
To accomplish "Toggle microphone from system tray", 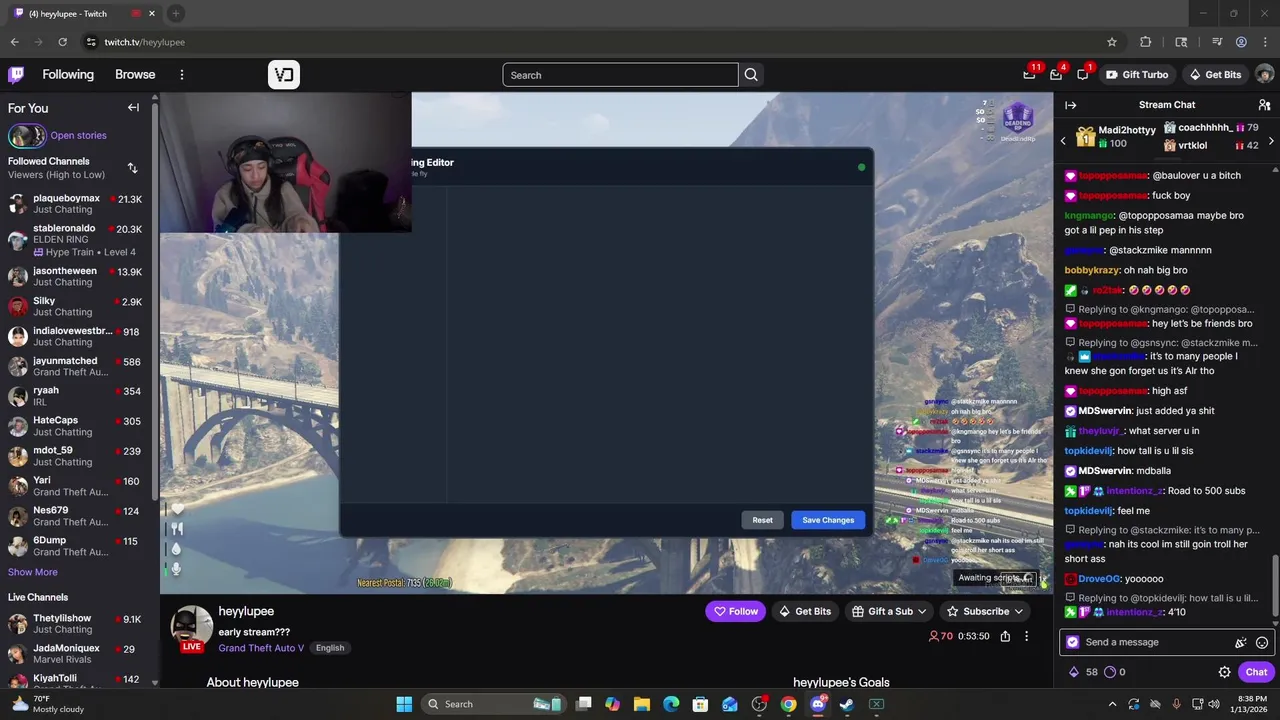I will tap(1176, 704).
